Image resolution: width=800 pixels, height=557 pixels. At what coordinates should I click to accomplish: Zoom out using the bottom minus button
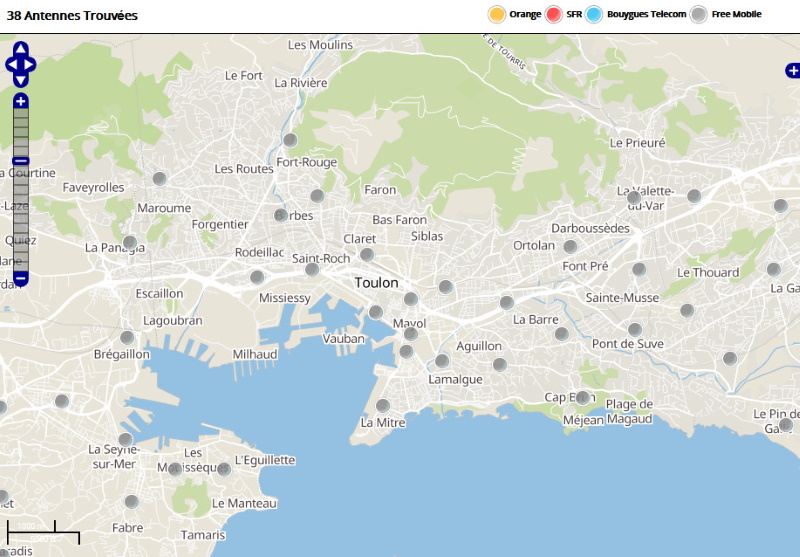coord(20,277)
